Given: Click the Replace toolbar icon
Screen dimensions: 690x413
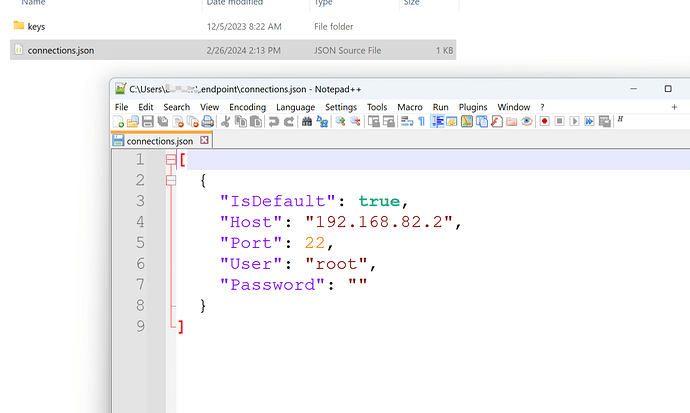Looking at the screenshot, I should point(322,121).
